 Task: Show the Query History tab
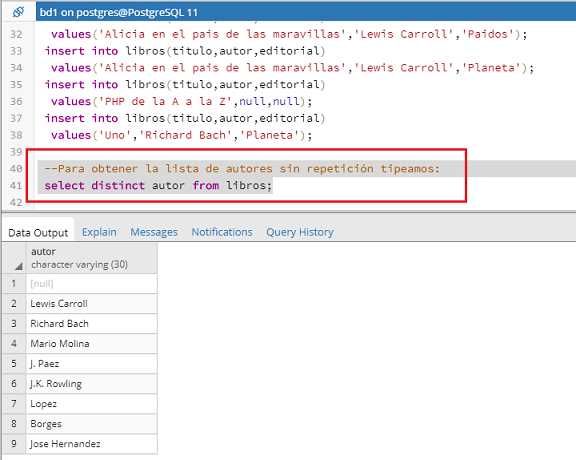point(300,232)
